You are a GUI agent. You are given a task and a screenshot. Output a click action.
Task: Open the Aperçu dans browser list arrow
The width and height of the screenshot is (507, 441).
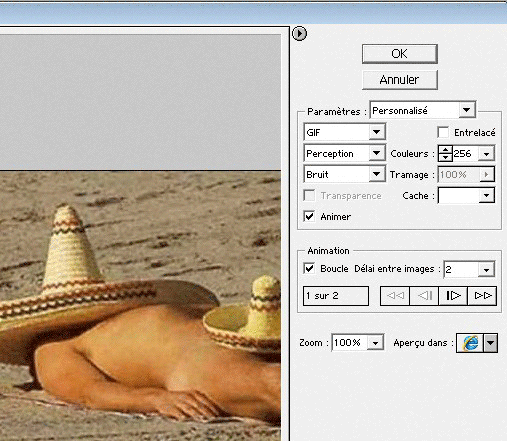[491, 343]
